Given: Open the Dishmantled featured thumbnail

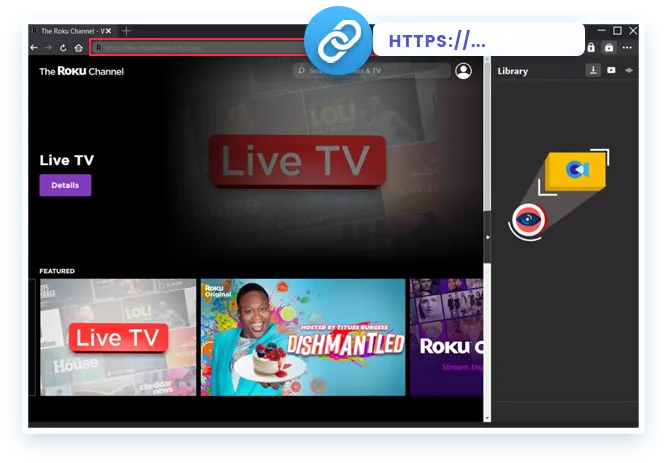Looking at the screenshot, I should tap(303, 337).
